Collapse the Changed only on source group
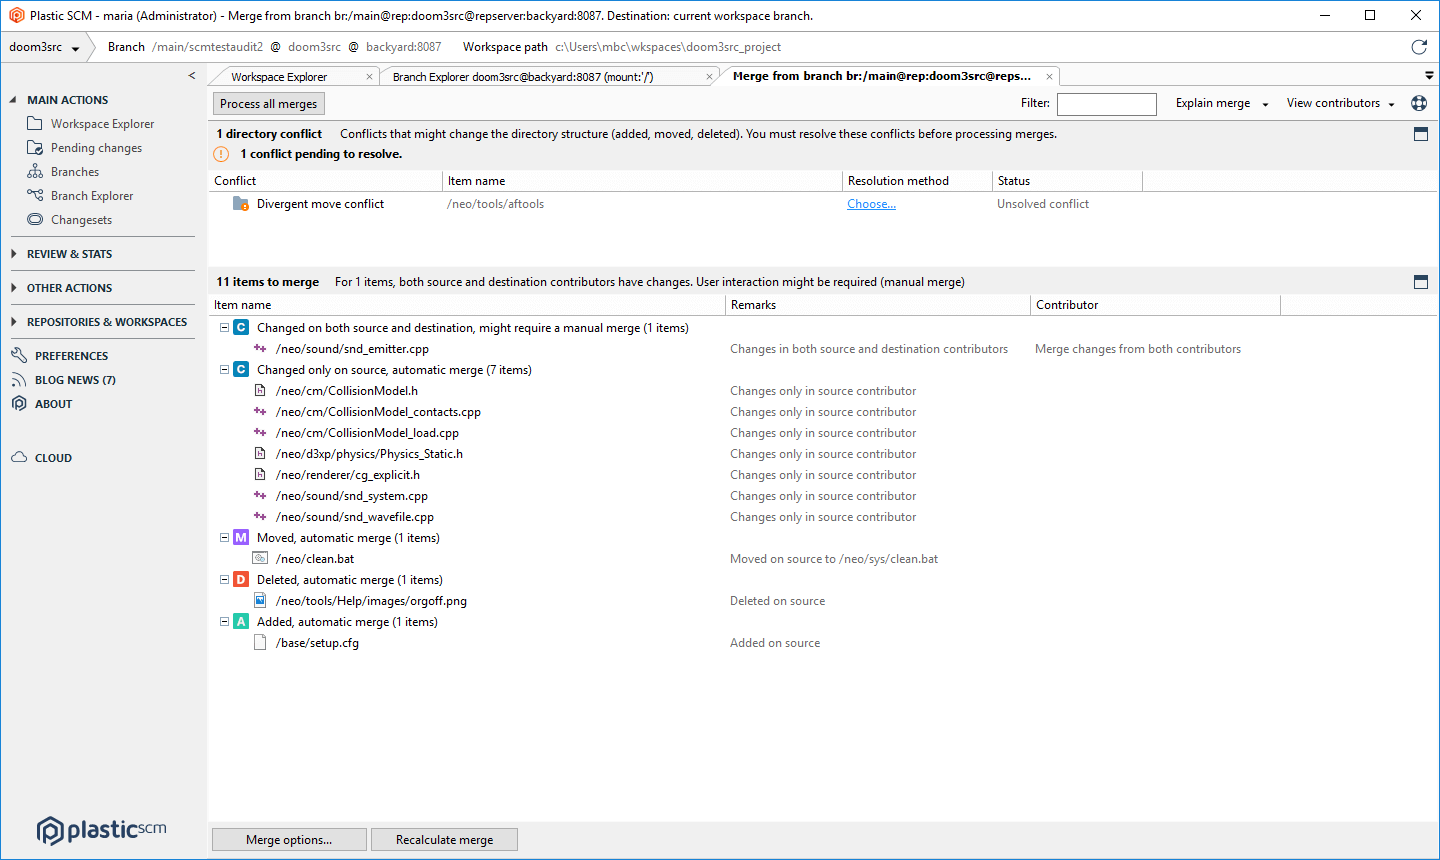This screenshot has width=1440, height=860. tap(224, 369)
